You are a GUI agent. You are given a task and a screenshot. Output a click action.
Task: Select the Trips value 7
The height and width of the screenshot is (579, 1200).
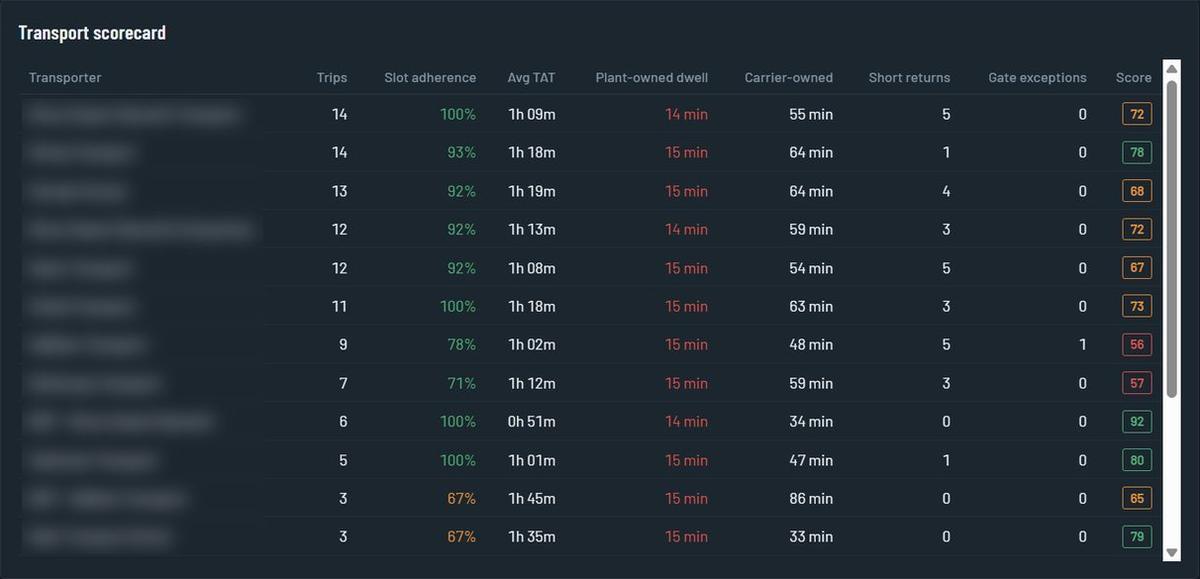343,383
